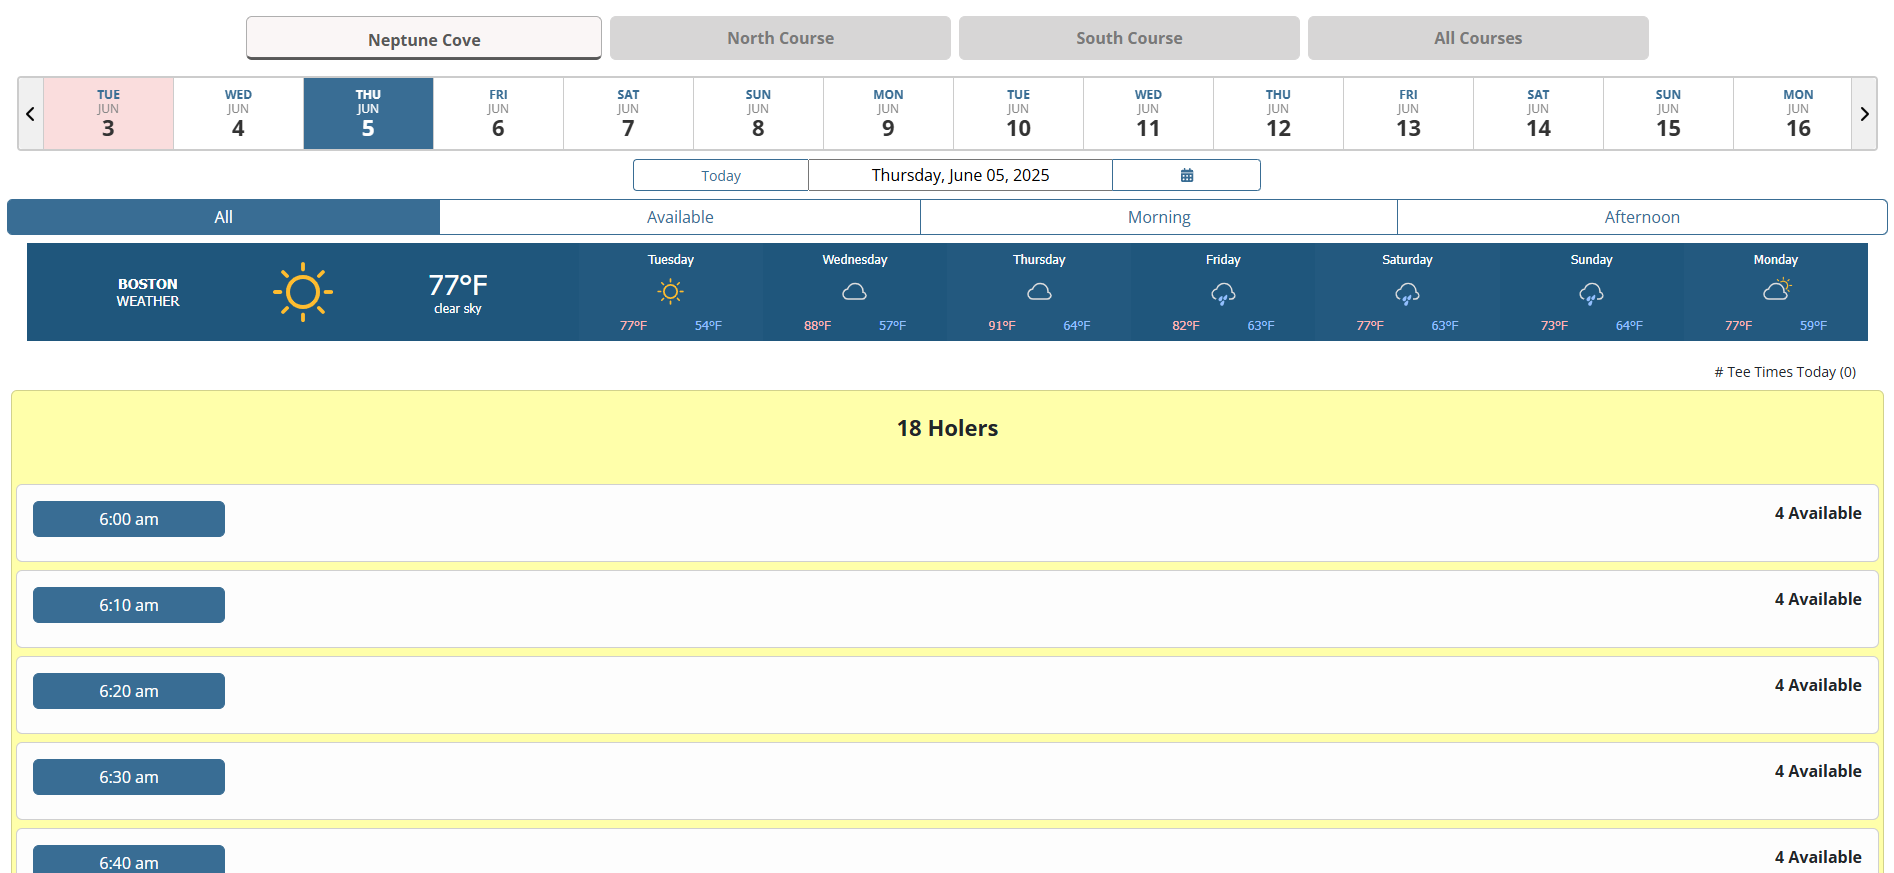Click the large sun weather icon

click(x=303, y=292)
